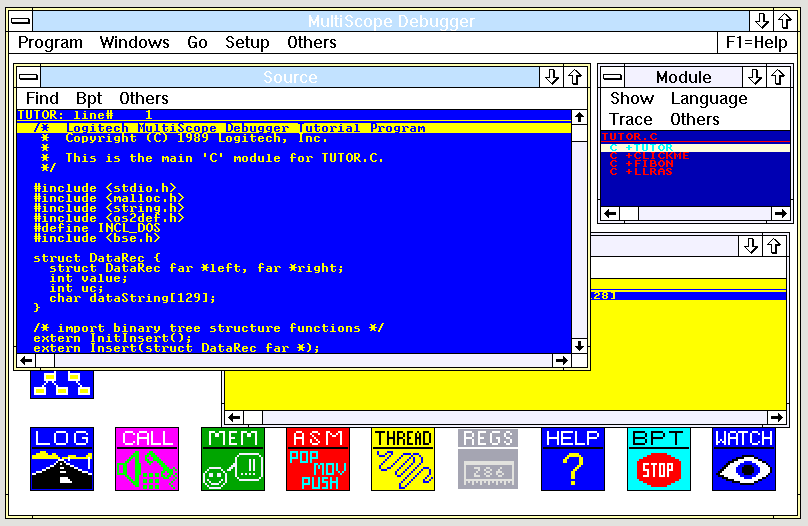Select the +TUTOR module row

click(x=695, y=148)
